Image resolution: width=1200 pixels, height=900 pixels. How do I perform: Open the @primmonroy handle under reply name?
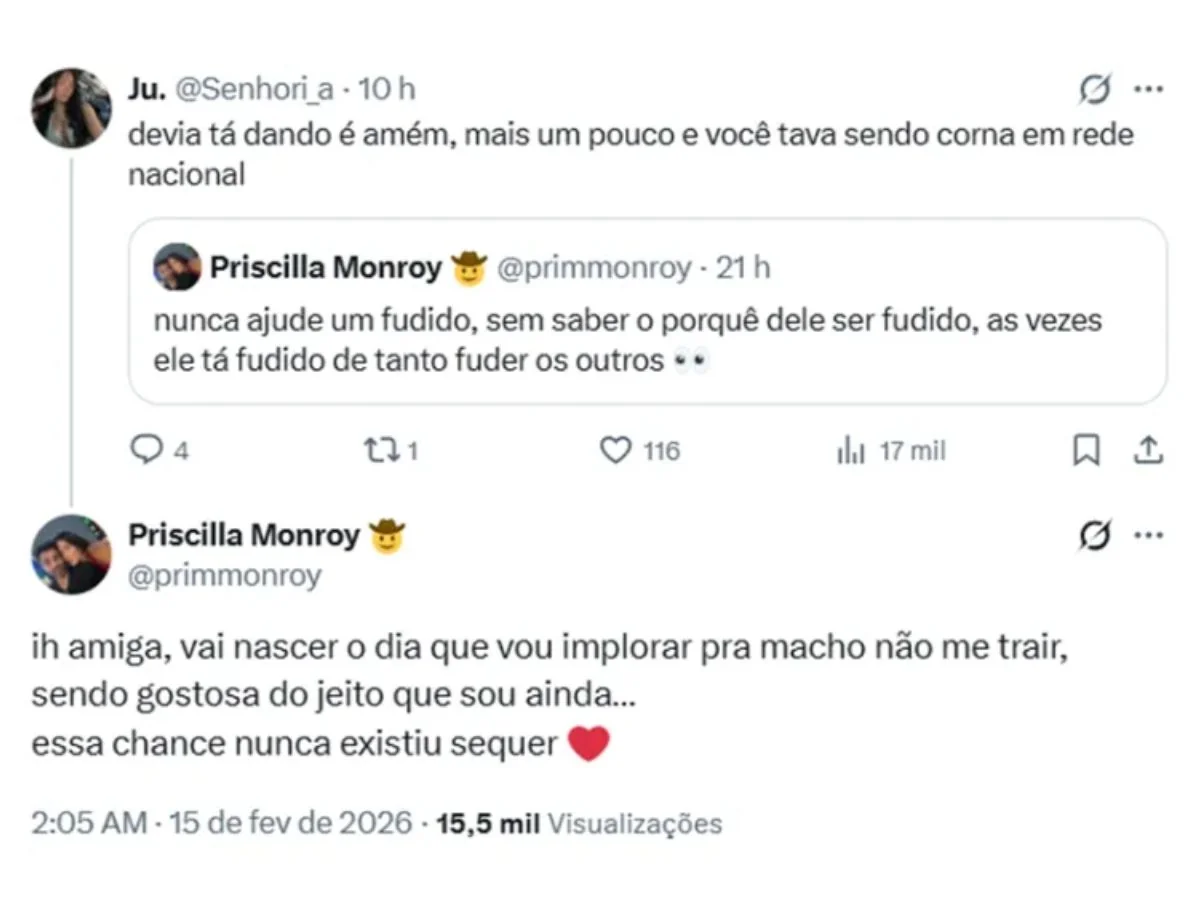coord(225,576)
